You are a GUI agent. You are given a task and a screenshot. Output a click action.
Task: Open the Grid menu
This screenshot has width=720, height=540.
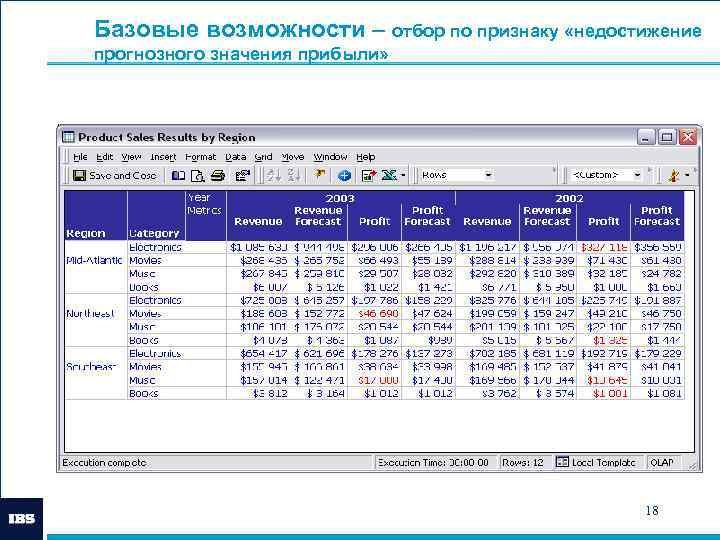(263, 157)
